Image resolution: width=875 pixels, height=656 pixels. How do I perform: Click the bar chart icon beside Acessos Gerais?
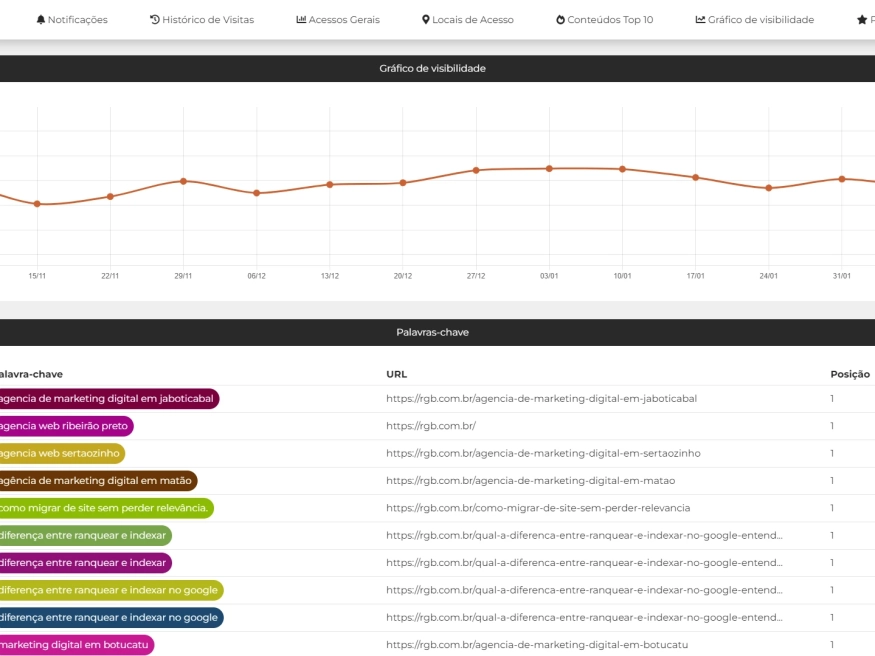click(x=301, y=20)
